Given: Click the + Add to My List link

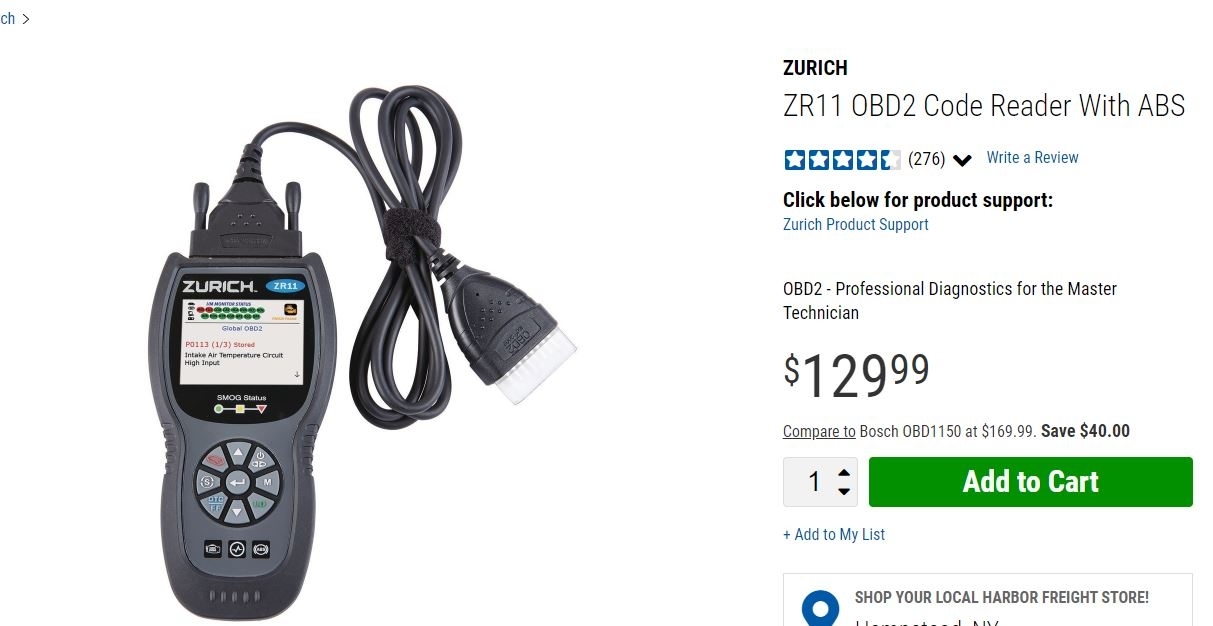Looking at the screenshot, I should point(834,535).
